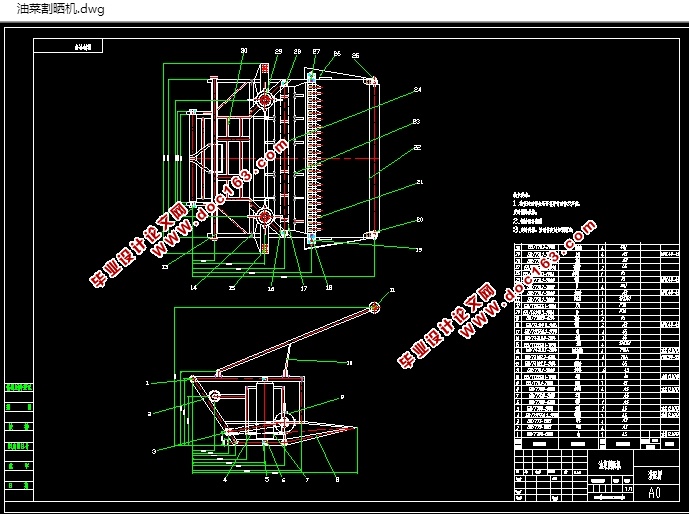Select callout number 8 in side view
This screenshot has height=514, width=689.
[337, 480]
